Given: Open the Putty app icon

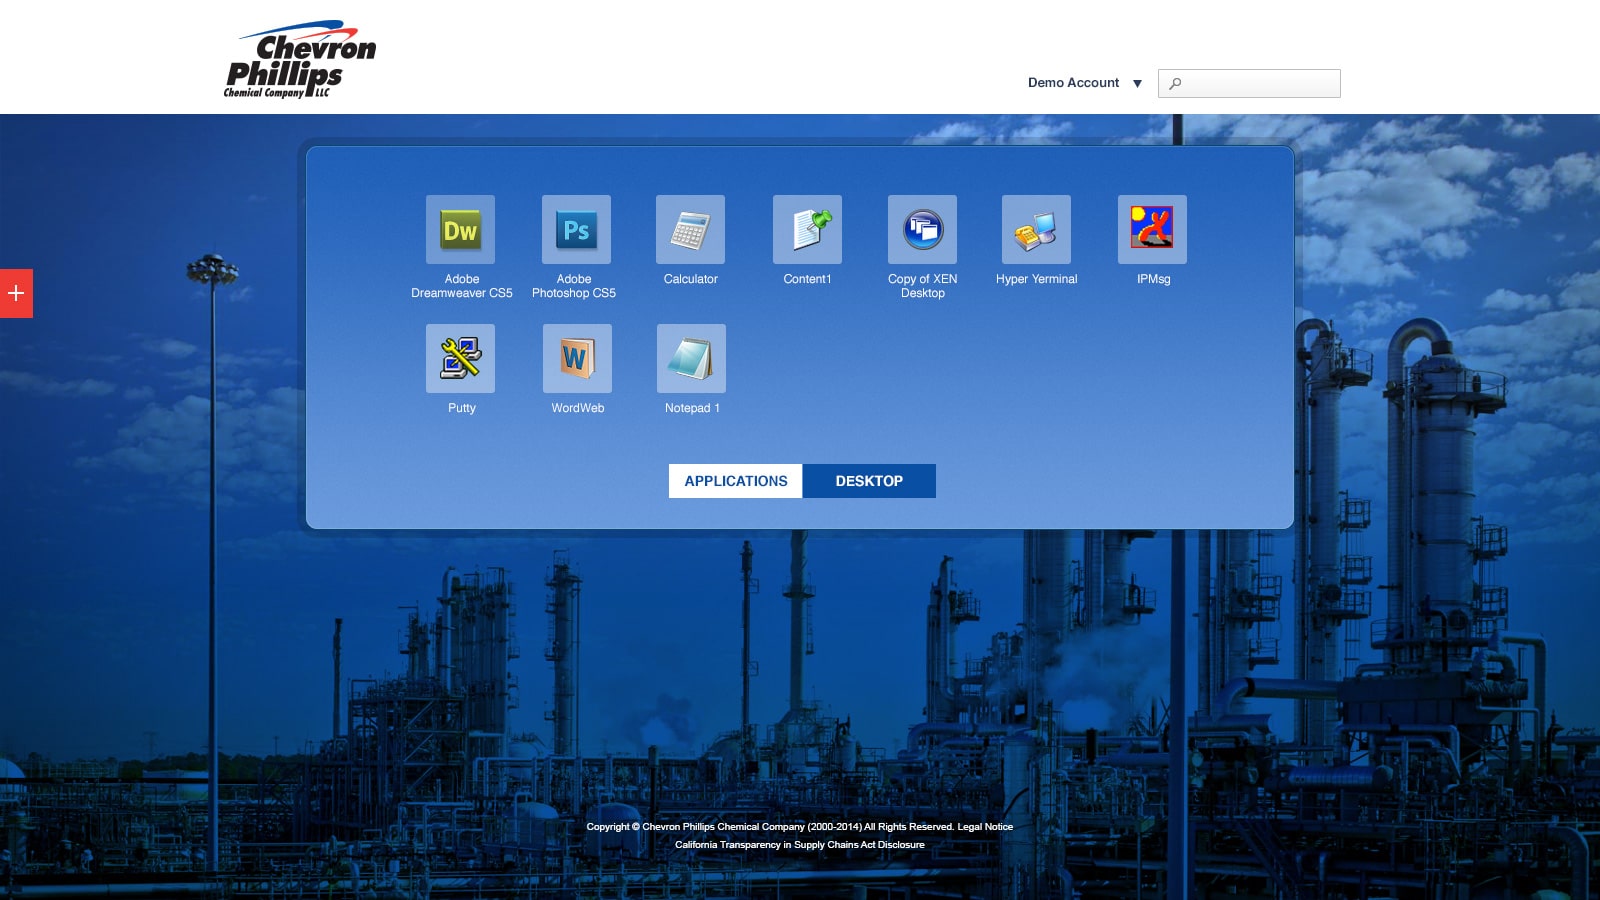Looking at the screenshot, I should (x=460, y=358).
